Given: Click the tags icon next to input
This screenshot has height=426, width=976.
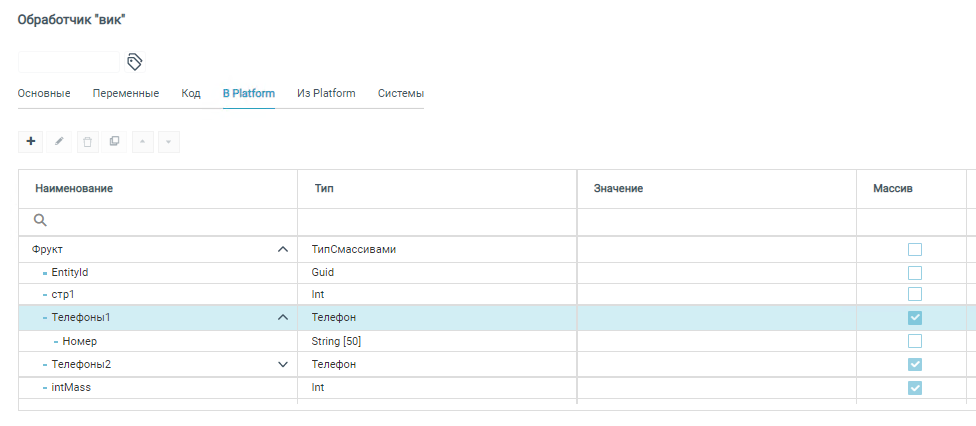Looking at the screenshot, I should [x=135, y=62].
